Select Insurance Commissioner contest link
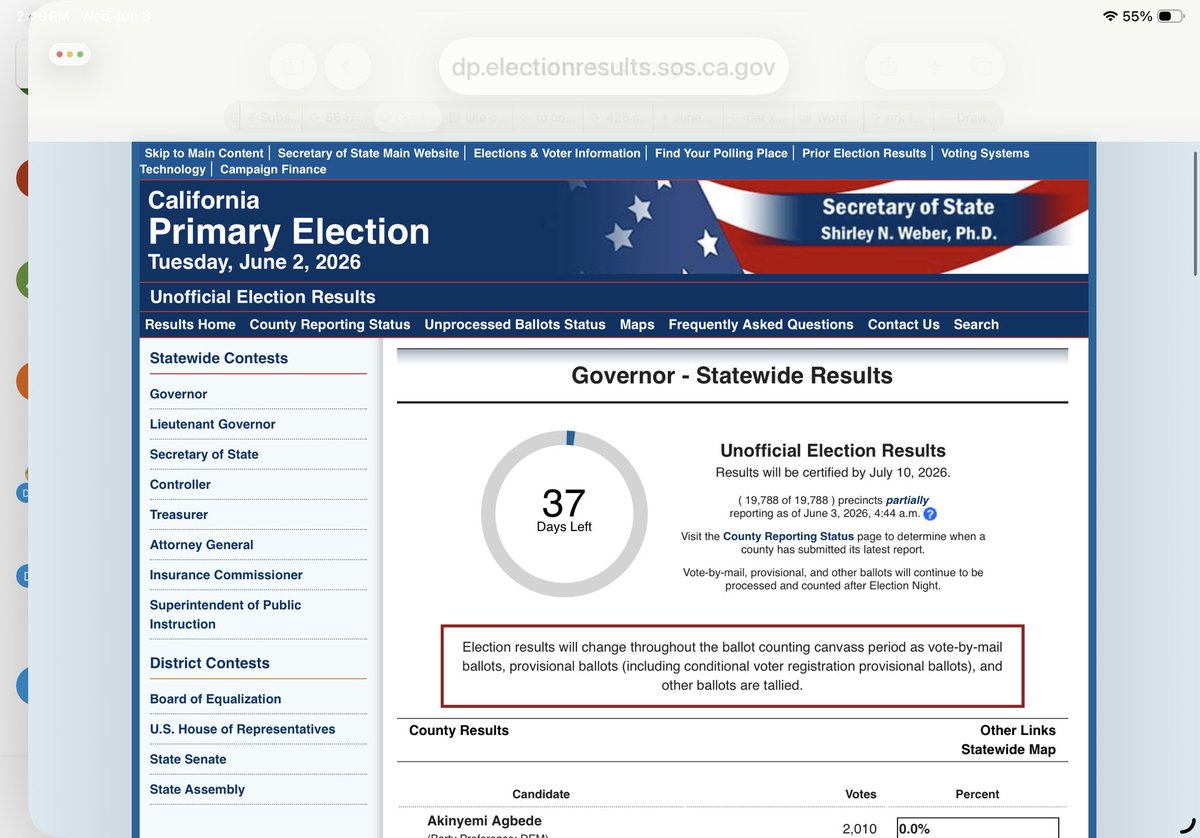The height and width of the screenshot is (838, 1200). [x=226, y=574]
